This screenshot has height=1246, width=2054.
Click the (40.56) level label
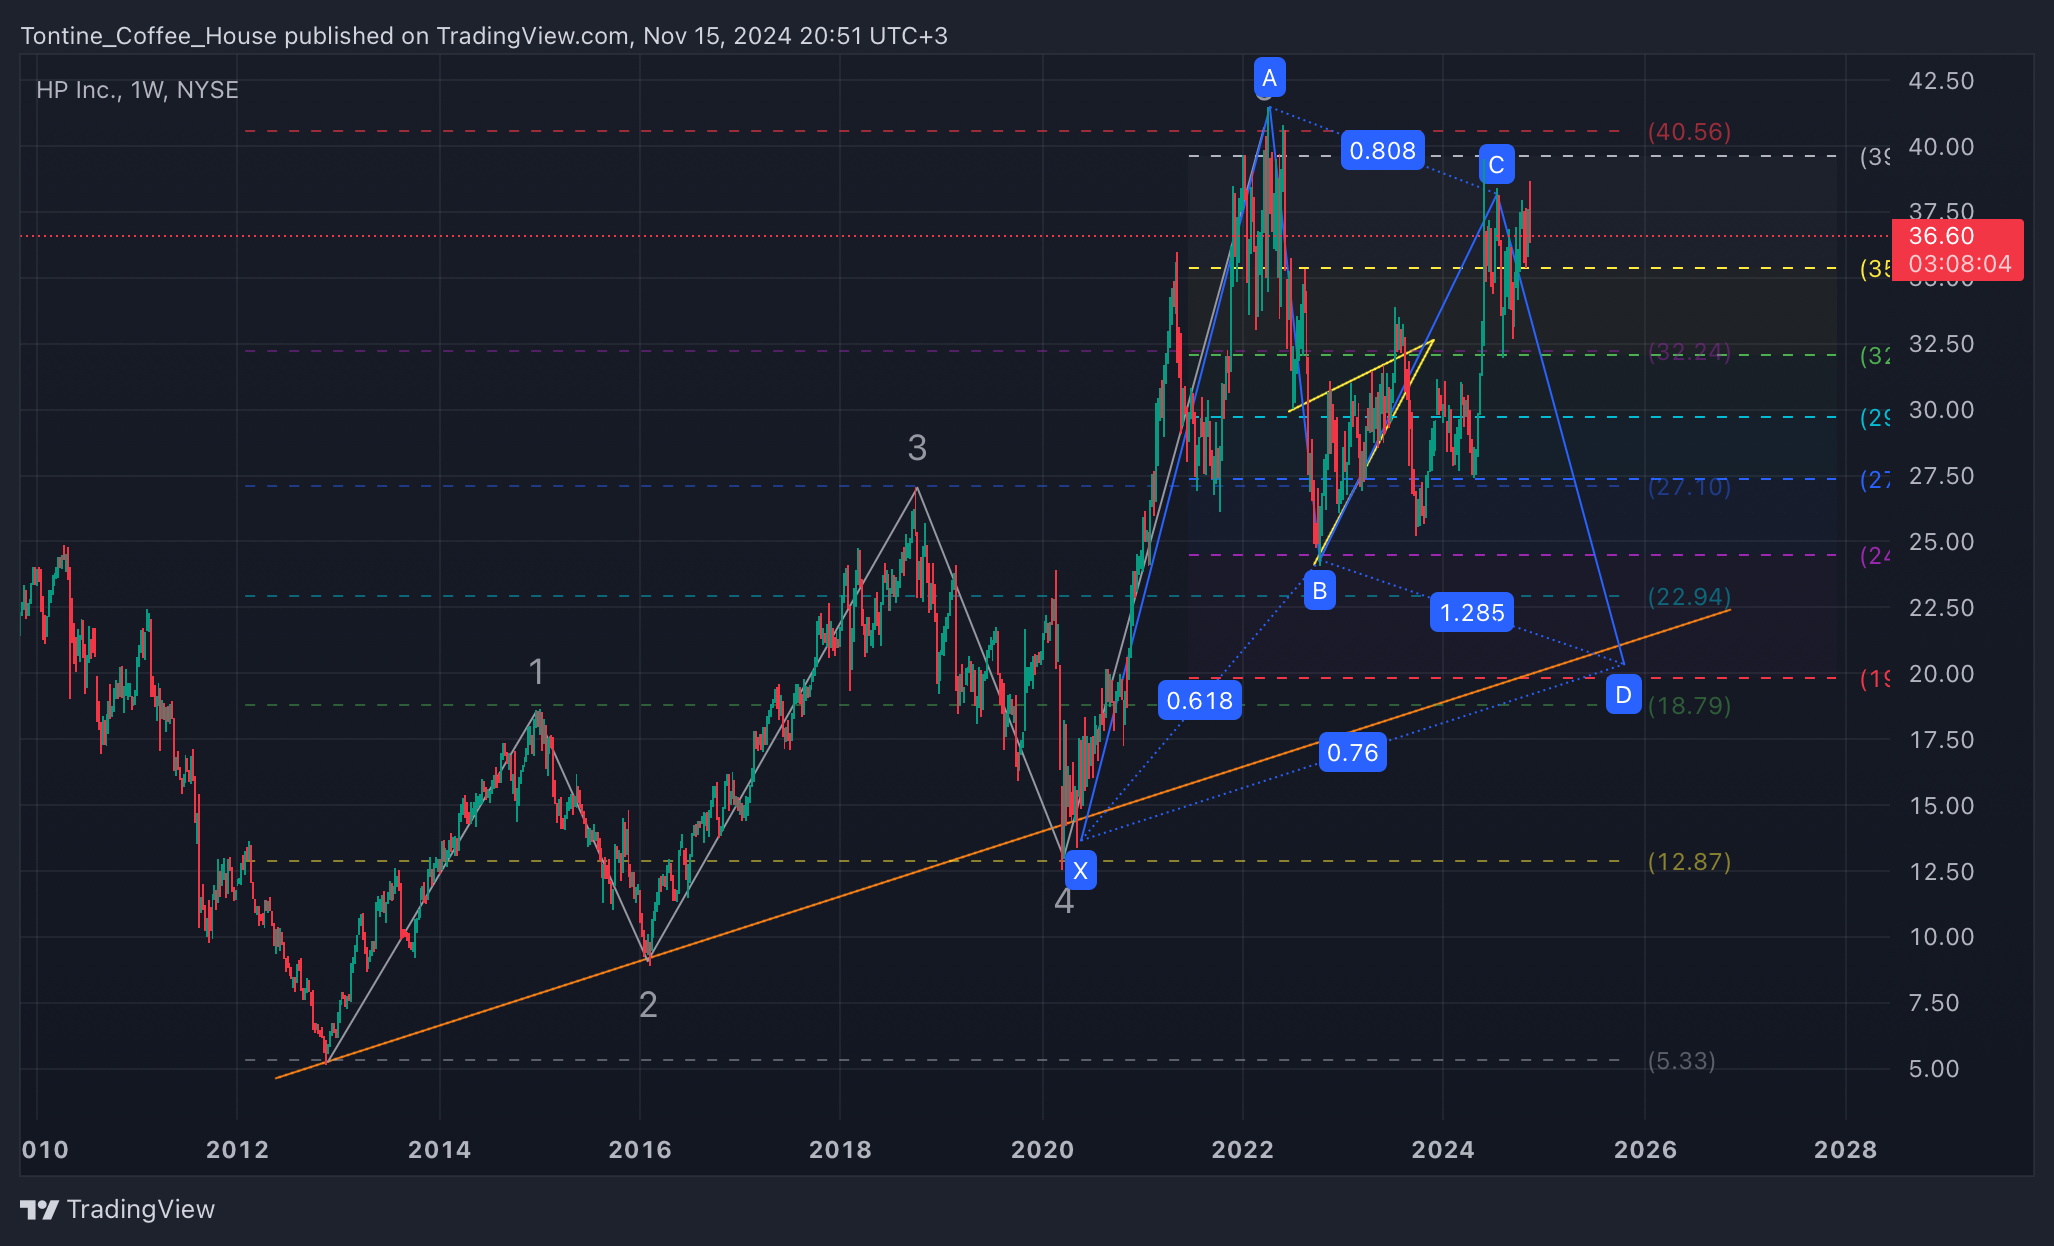click(1689, 132)
